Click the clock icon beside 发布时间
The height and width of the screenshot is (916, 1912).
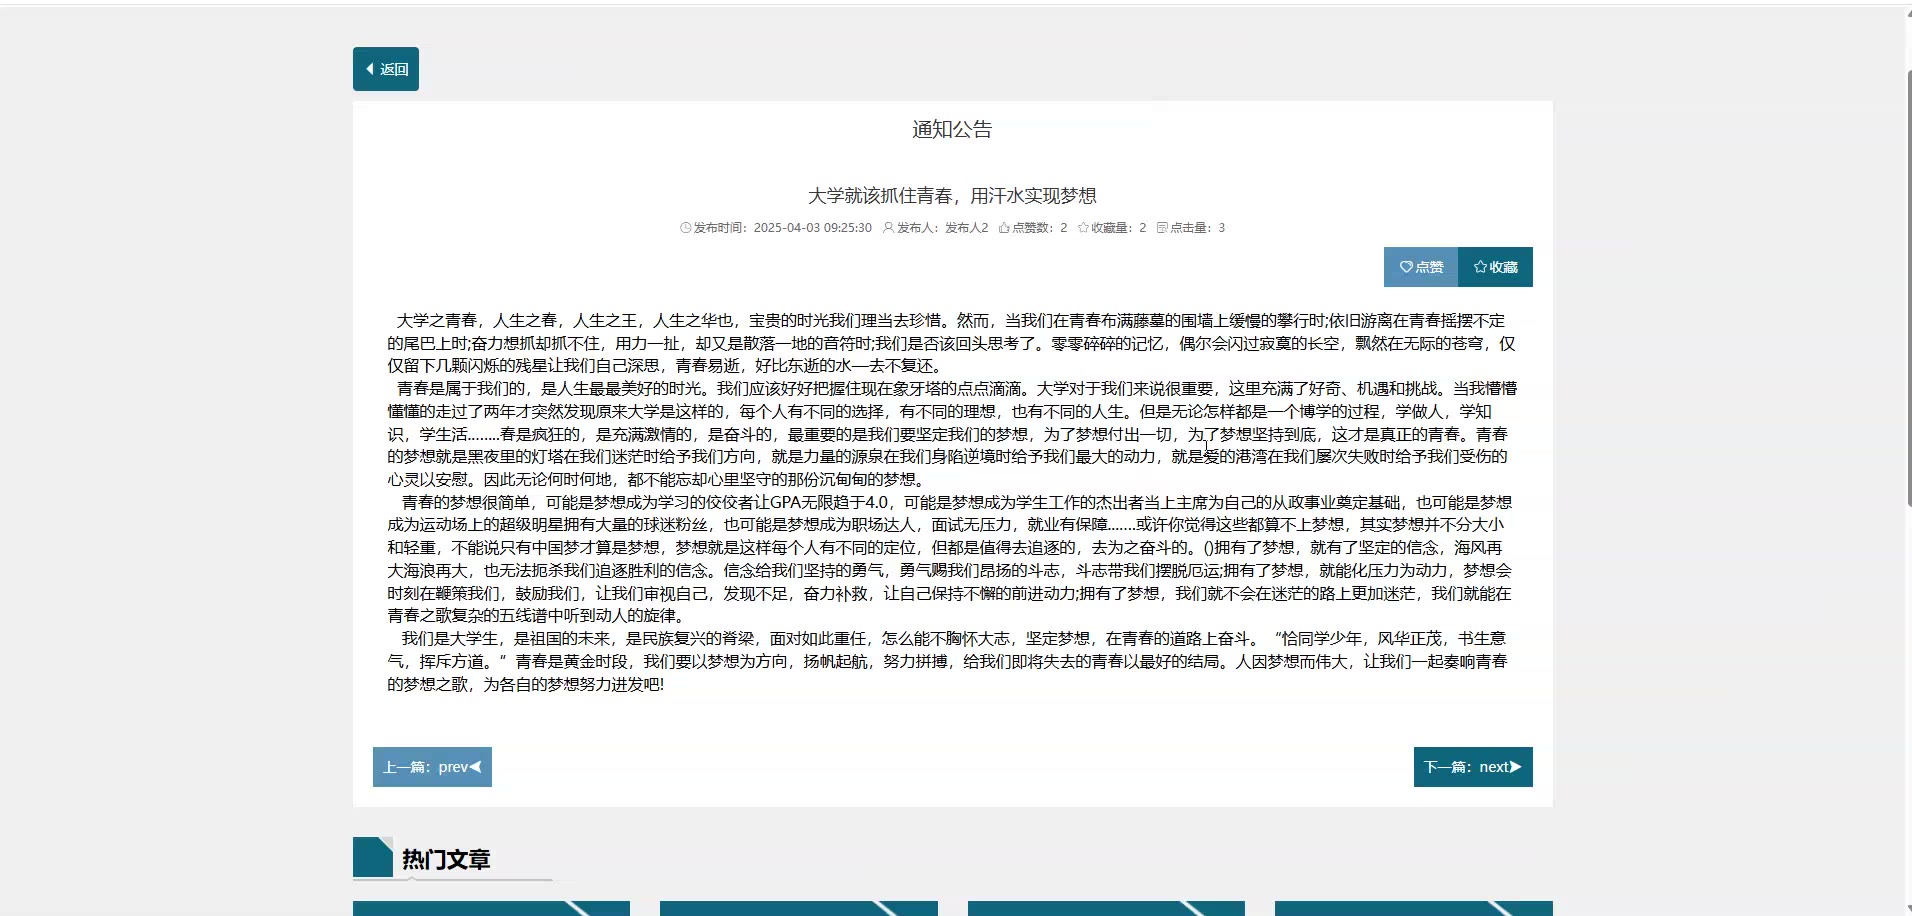[686, 228]
